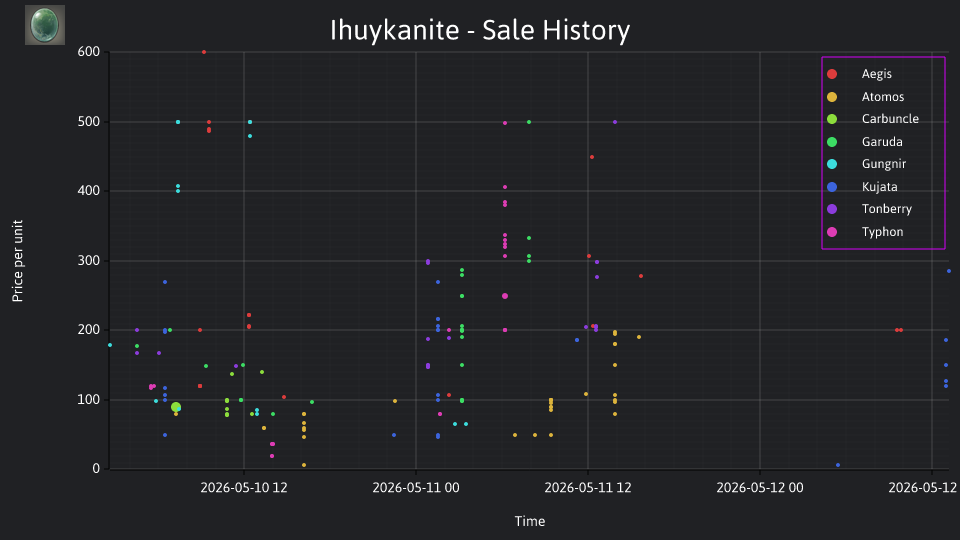Click the 500 value on the price axis

[x=89, y=122]
